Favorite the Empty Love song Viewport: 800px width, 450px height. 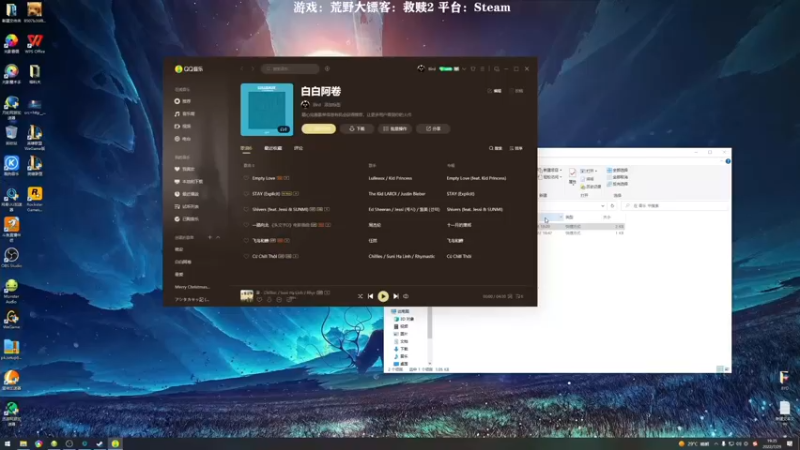pyautogui.click(x=246, y=178)
